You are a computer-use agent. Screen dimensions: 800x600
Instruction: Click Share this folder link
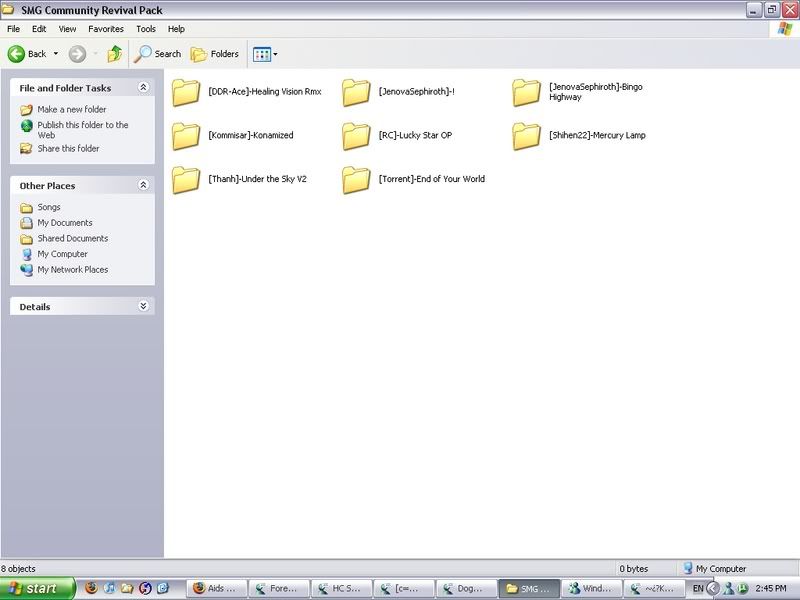point(68,148)
